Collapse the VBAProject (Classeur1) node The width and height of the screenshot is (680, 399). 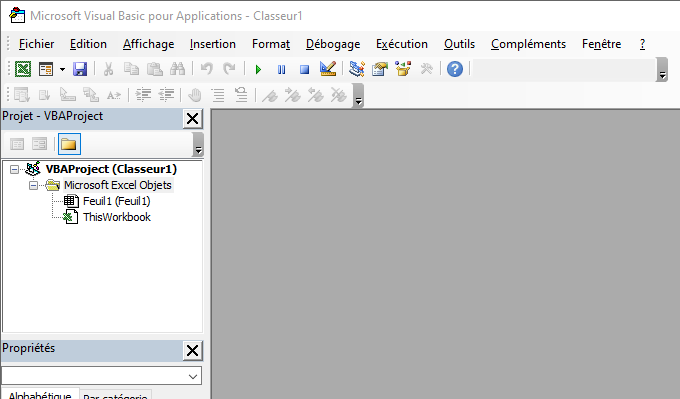click(14, 169)
